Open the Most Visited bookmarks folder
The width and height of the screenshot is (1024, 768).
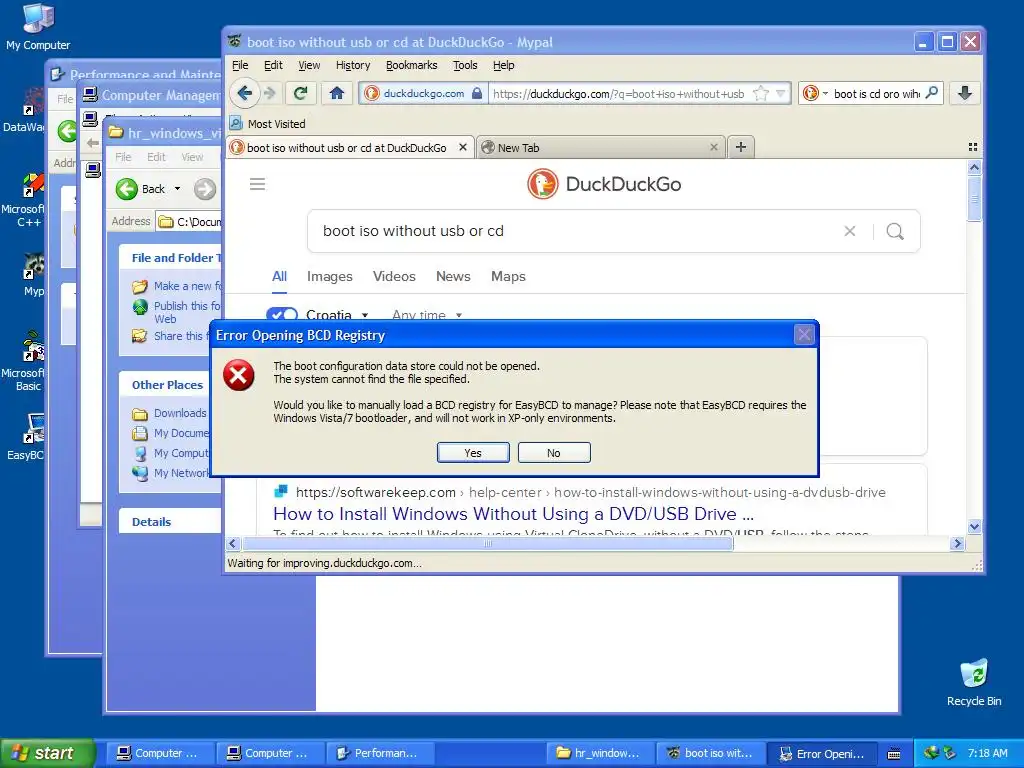click(x=268, y=123)
